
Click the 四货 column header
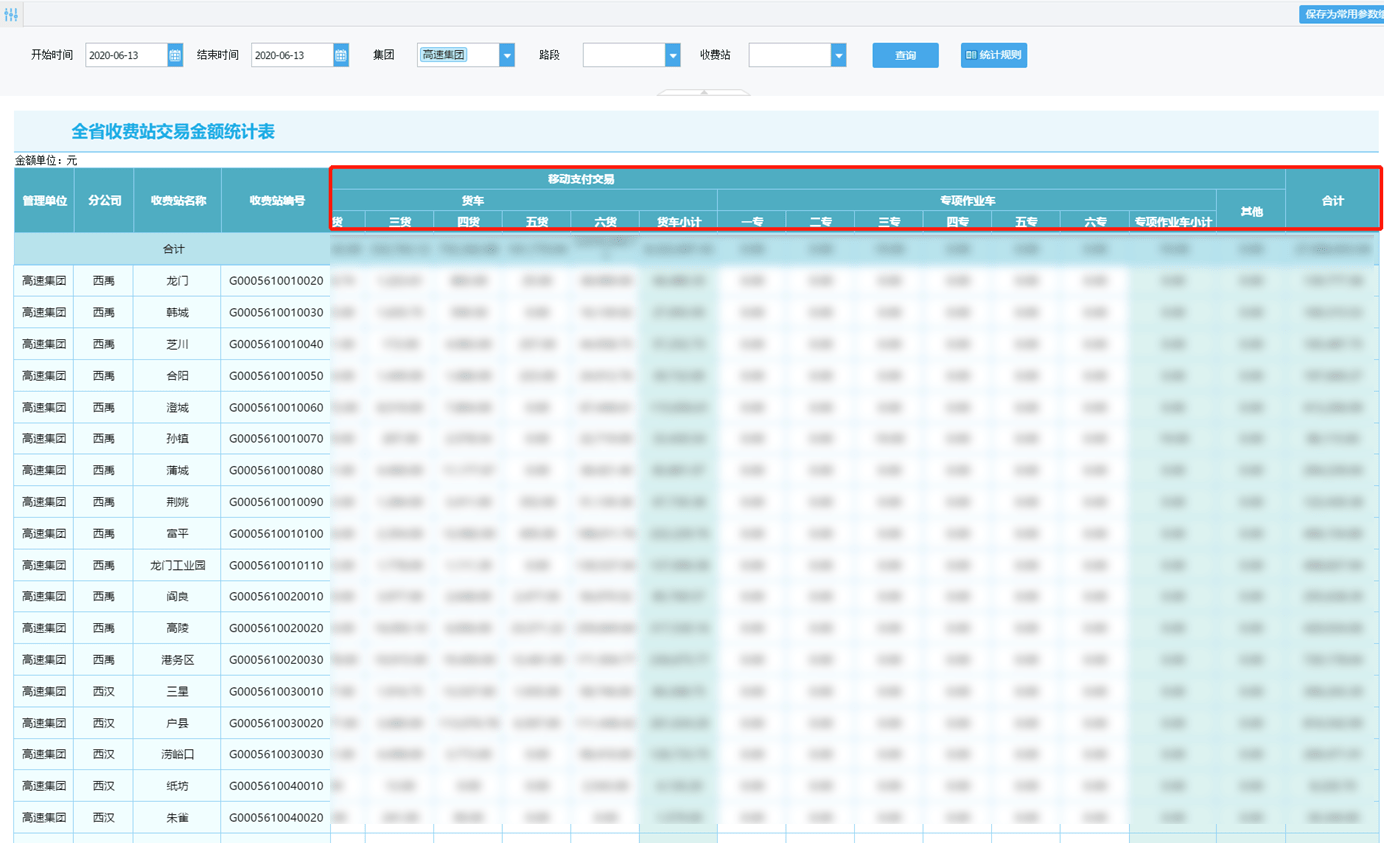(x=467, y=222)
